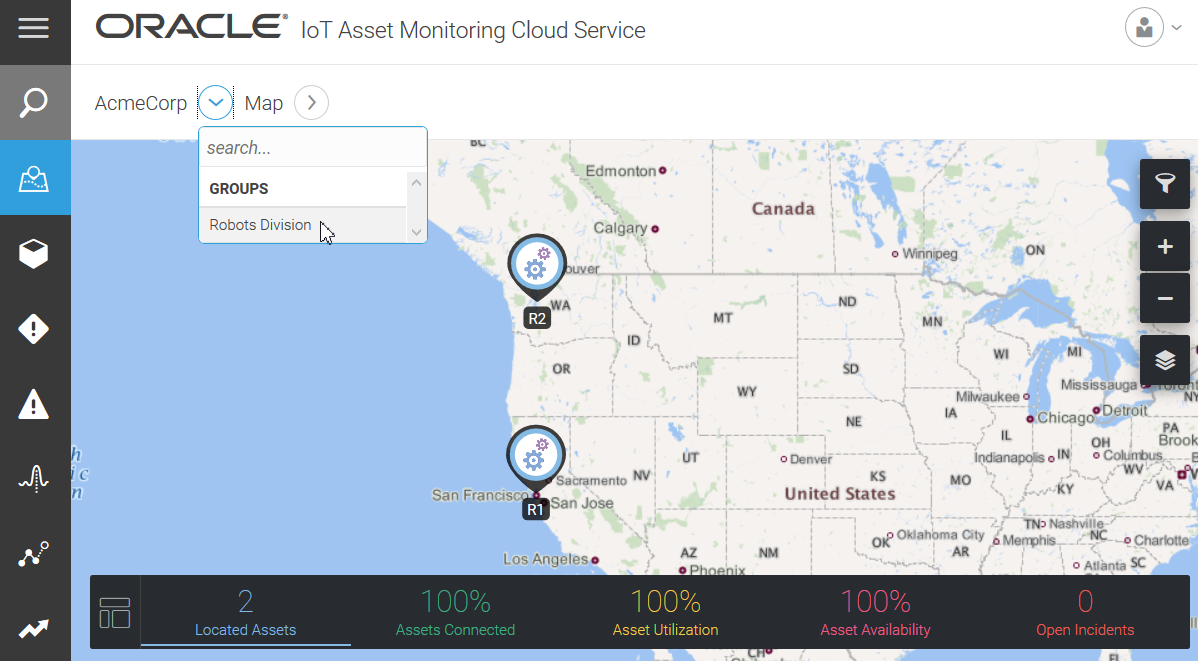Image resolution: width=1198 pixels, height=661 pixels.
Task: Open the map filter funnel button
Action: tap(1164, 183)
